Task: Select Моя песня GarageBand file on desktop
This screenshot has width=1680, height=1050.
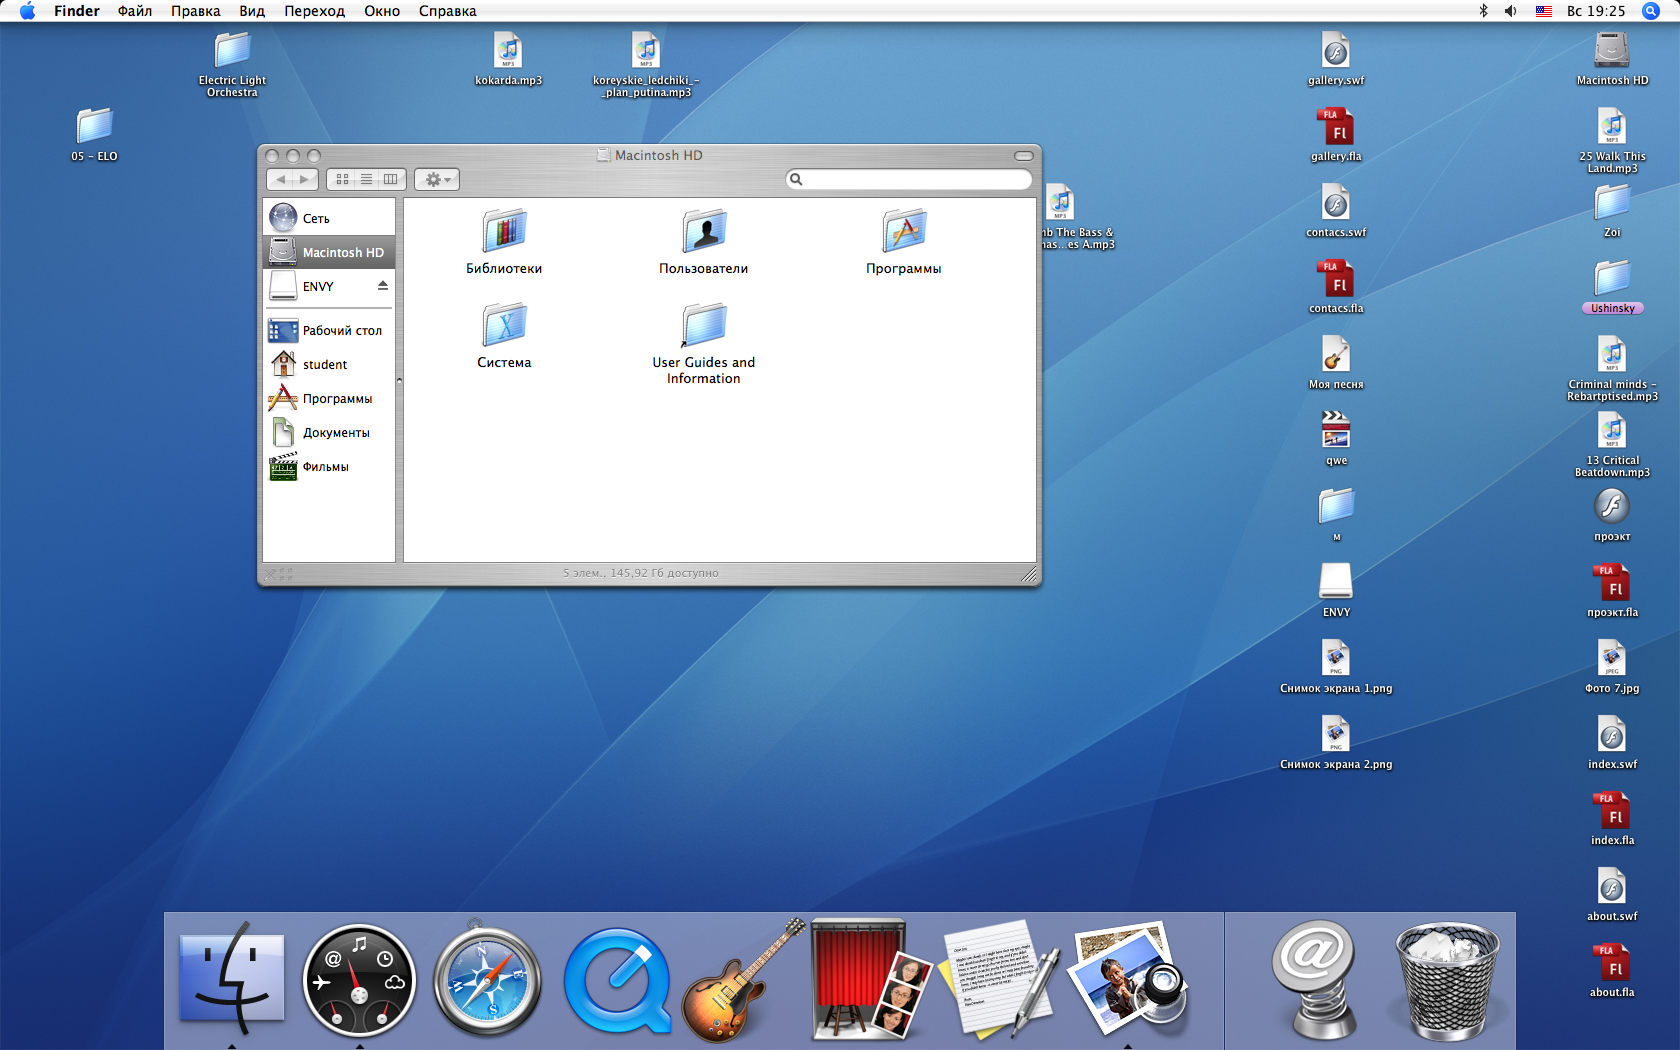Action: 1336,363
